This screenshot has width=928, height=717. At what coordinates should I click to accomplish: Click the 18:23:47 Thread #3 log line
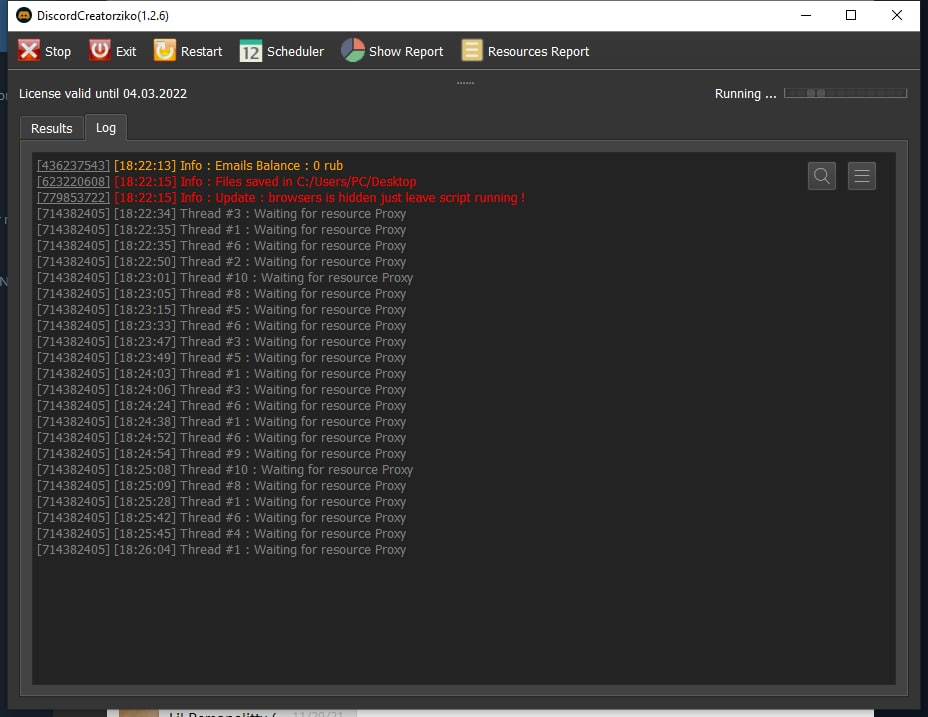(221, 342)
